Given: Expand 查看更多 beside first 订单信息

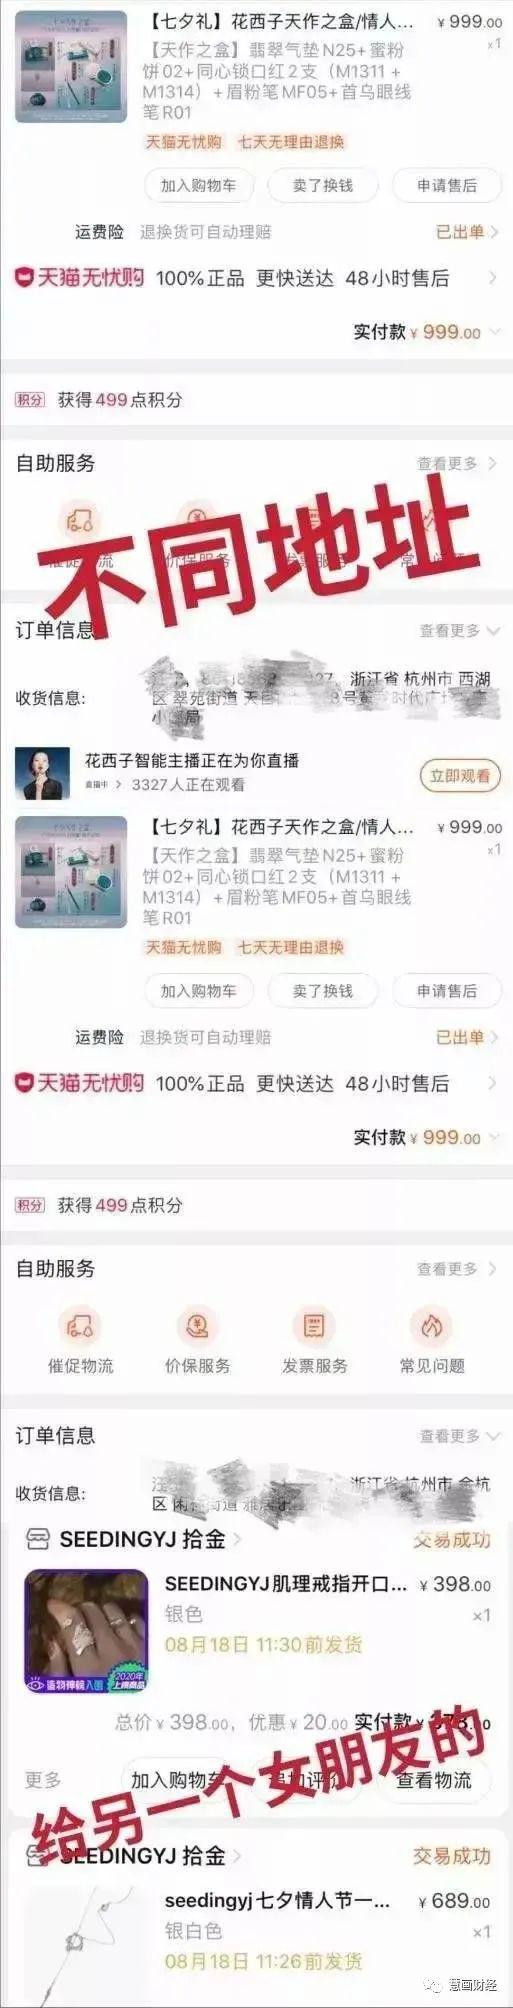Looking at the screenshot, I should point(459,631).
